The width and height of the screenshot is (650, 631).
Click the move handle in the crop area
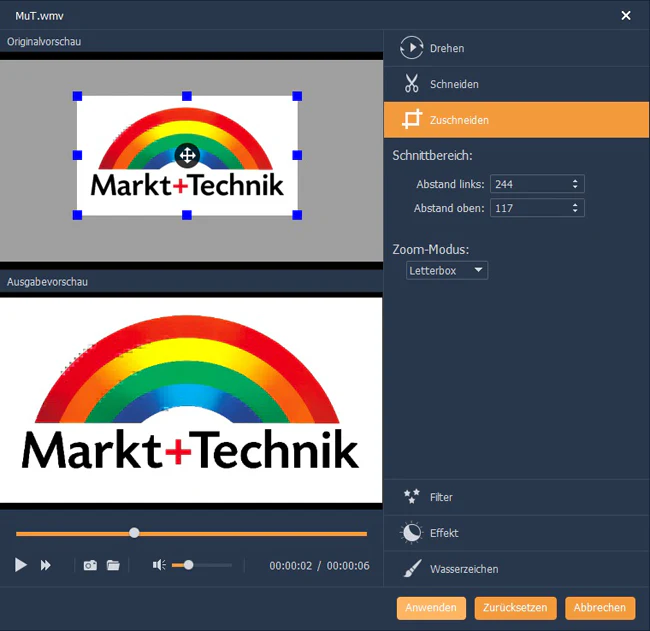coord(187,155)
